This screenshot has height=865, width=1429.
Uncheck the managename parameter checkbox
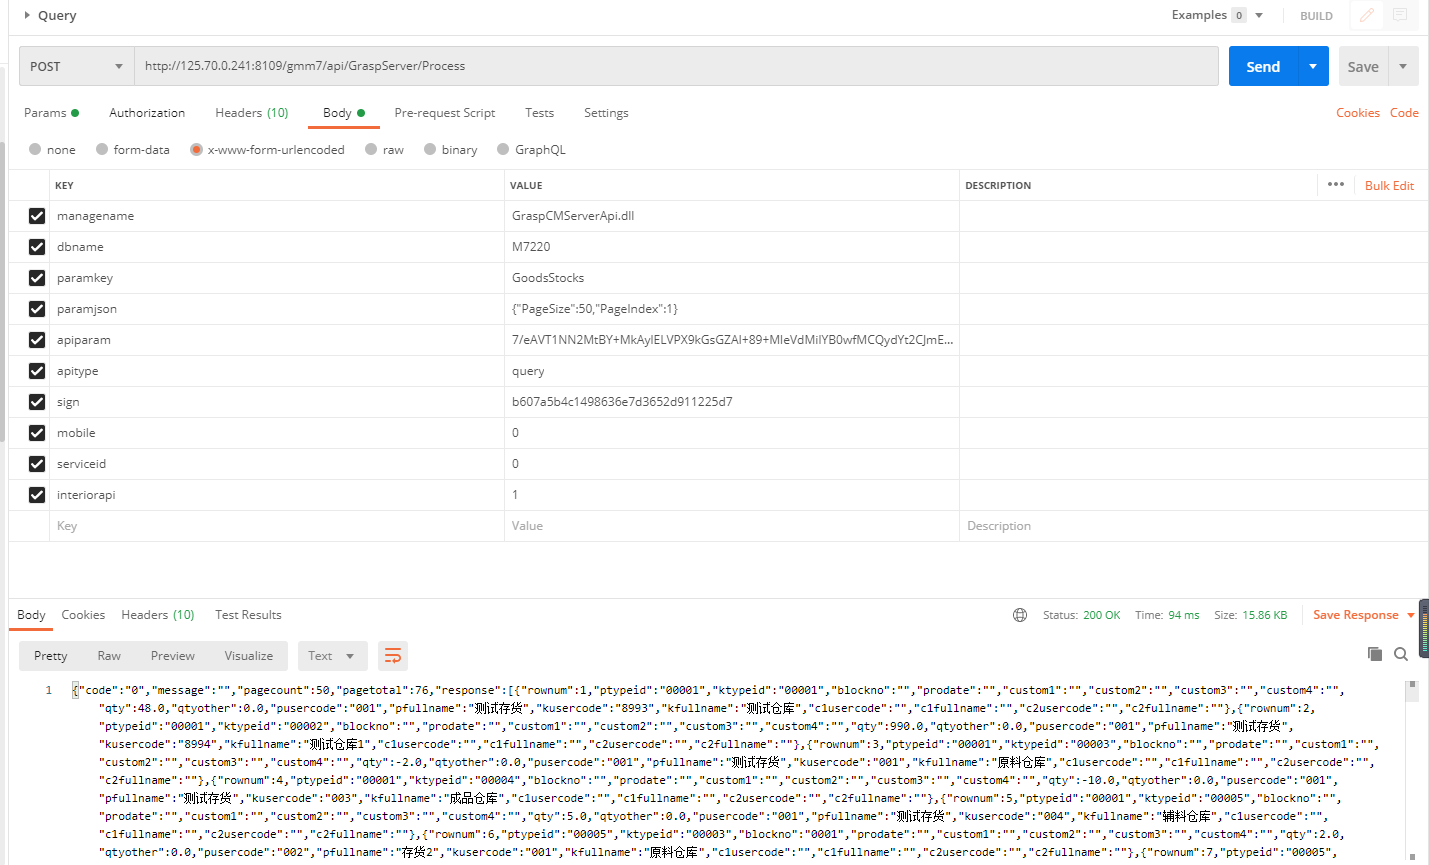click(37, 216)
